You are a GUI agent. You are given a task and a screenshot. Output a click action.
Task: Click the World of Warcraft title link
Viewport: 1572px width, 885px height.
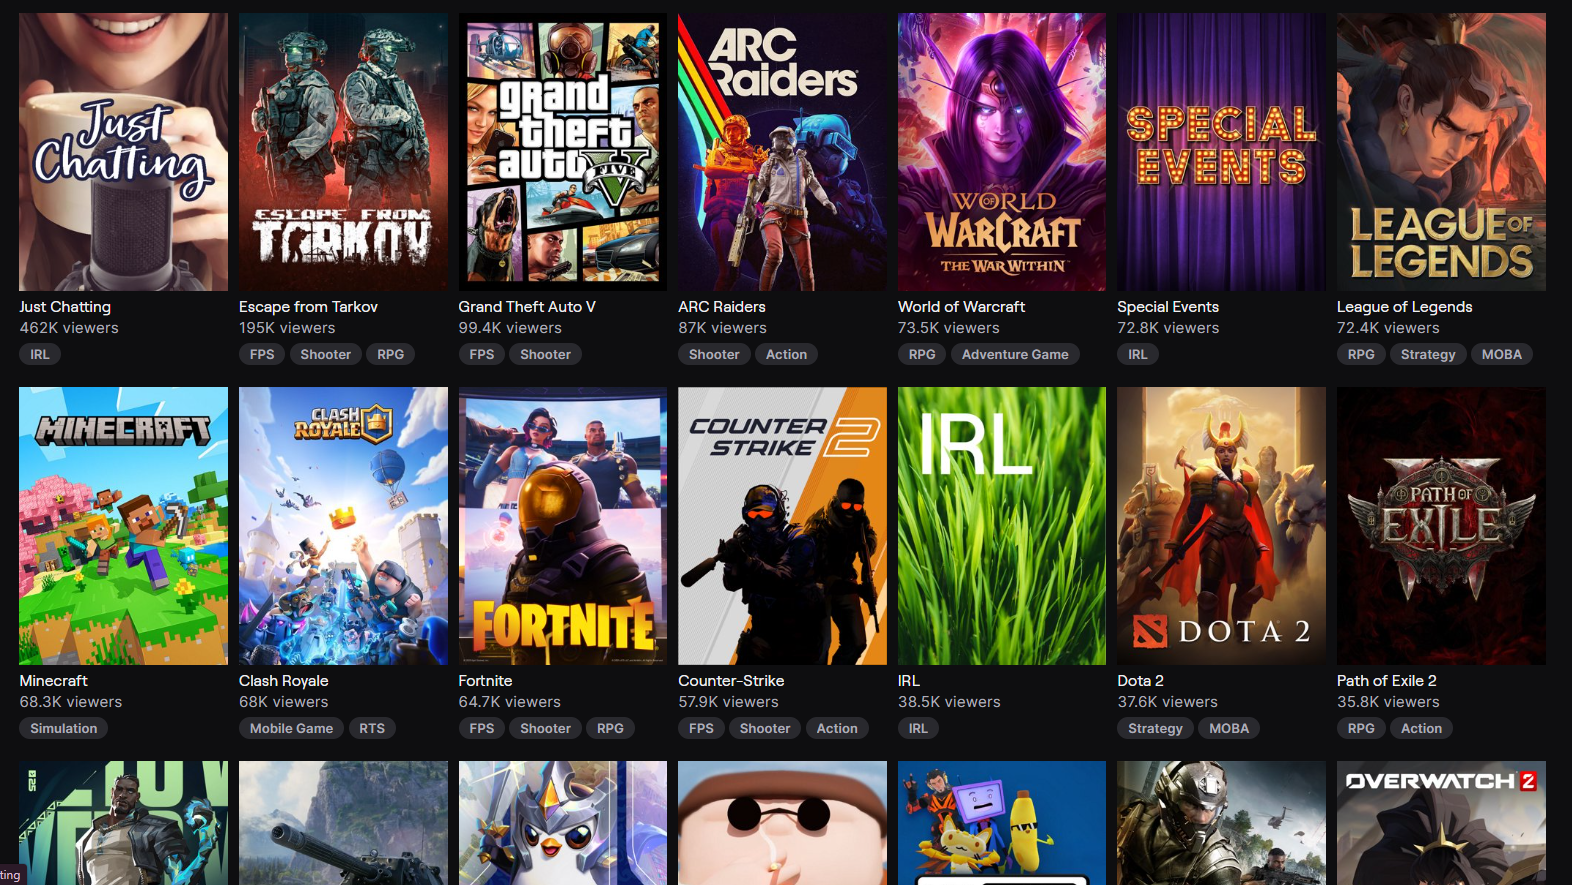coord(961,307)
